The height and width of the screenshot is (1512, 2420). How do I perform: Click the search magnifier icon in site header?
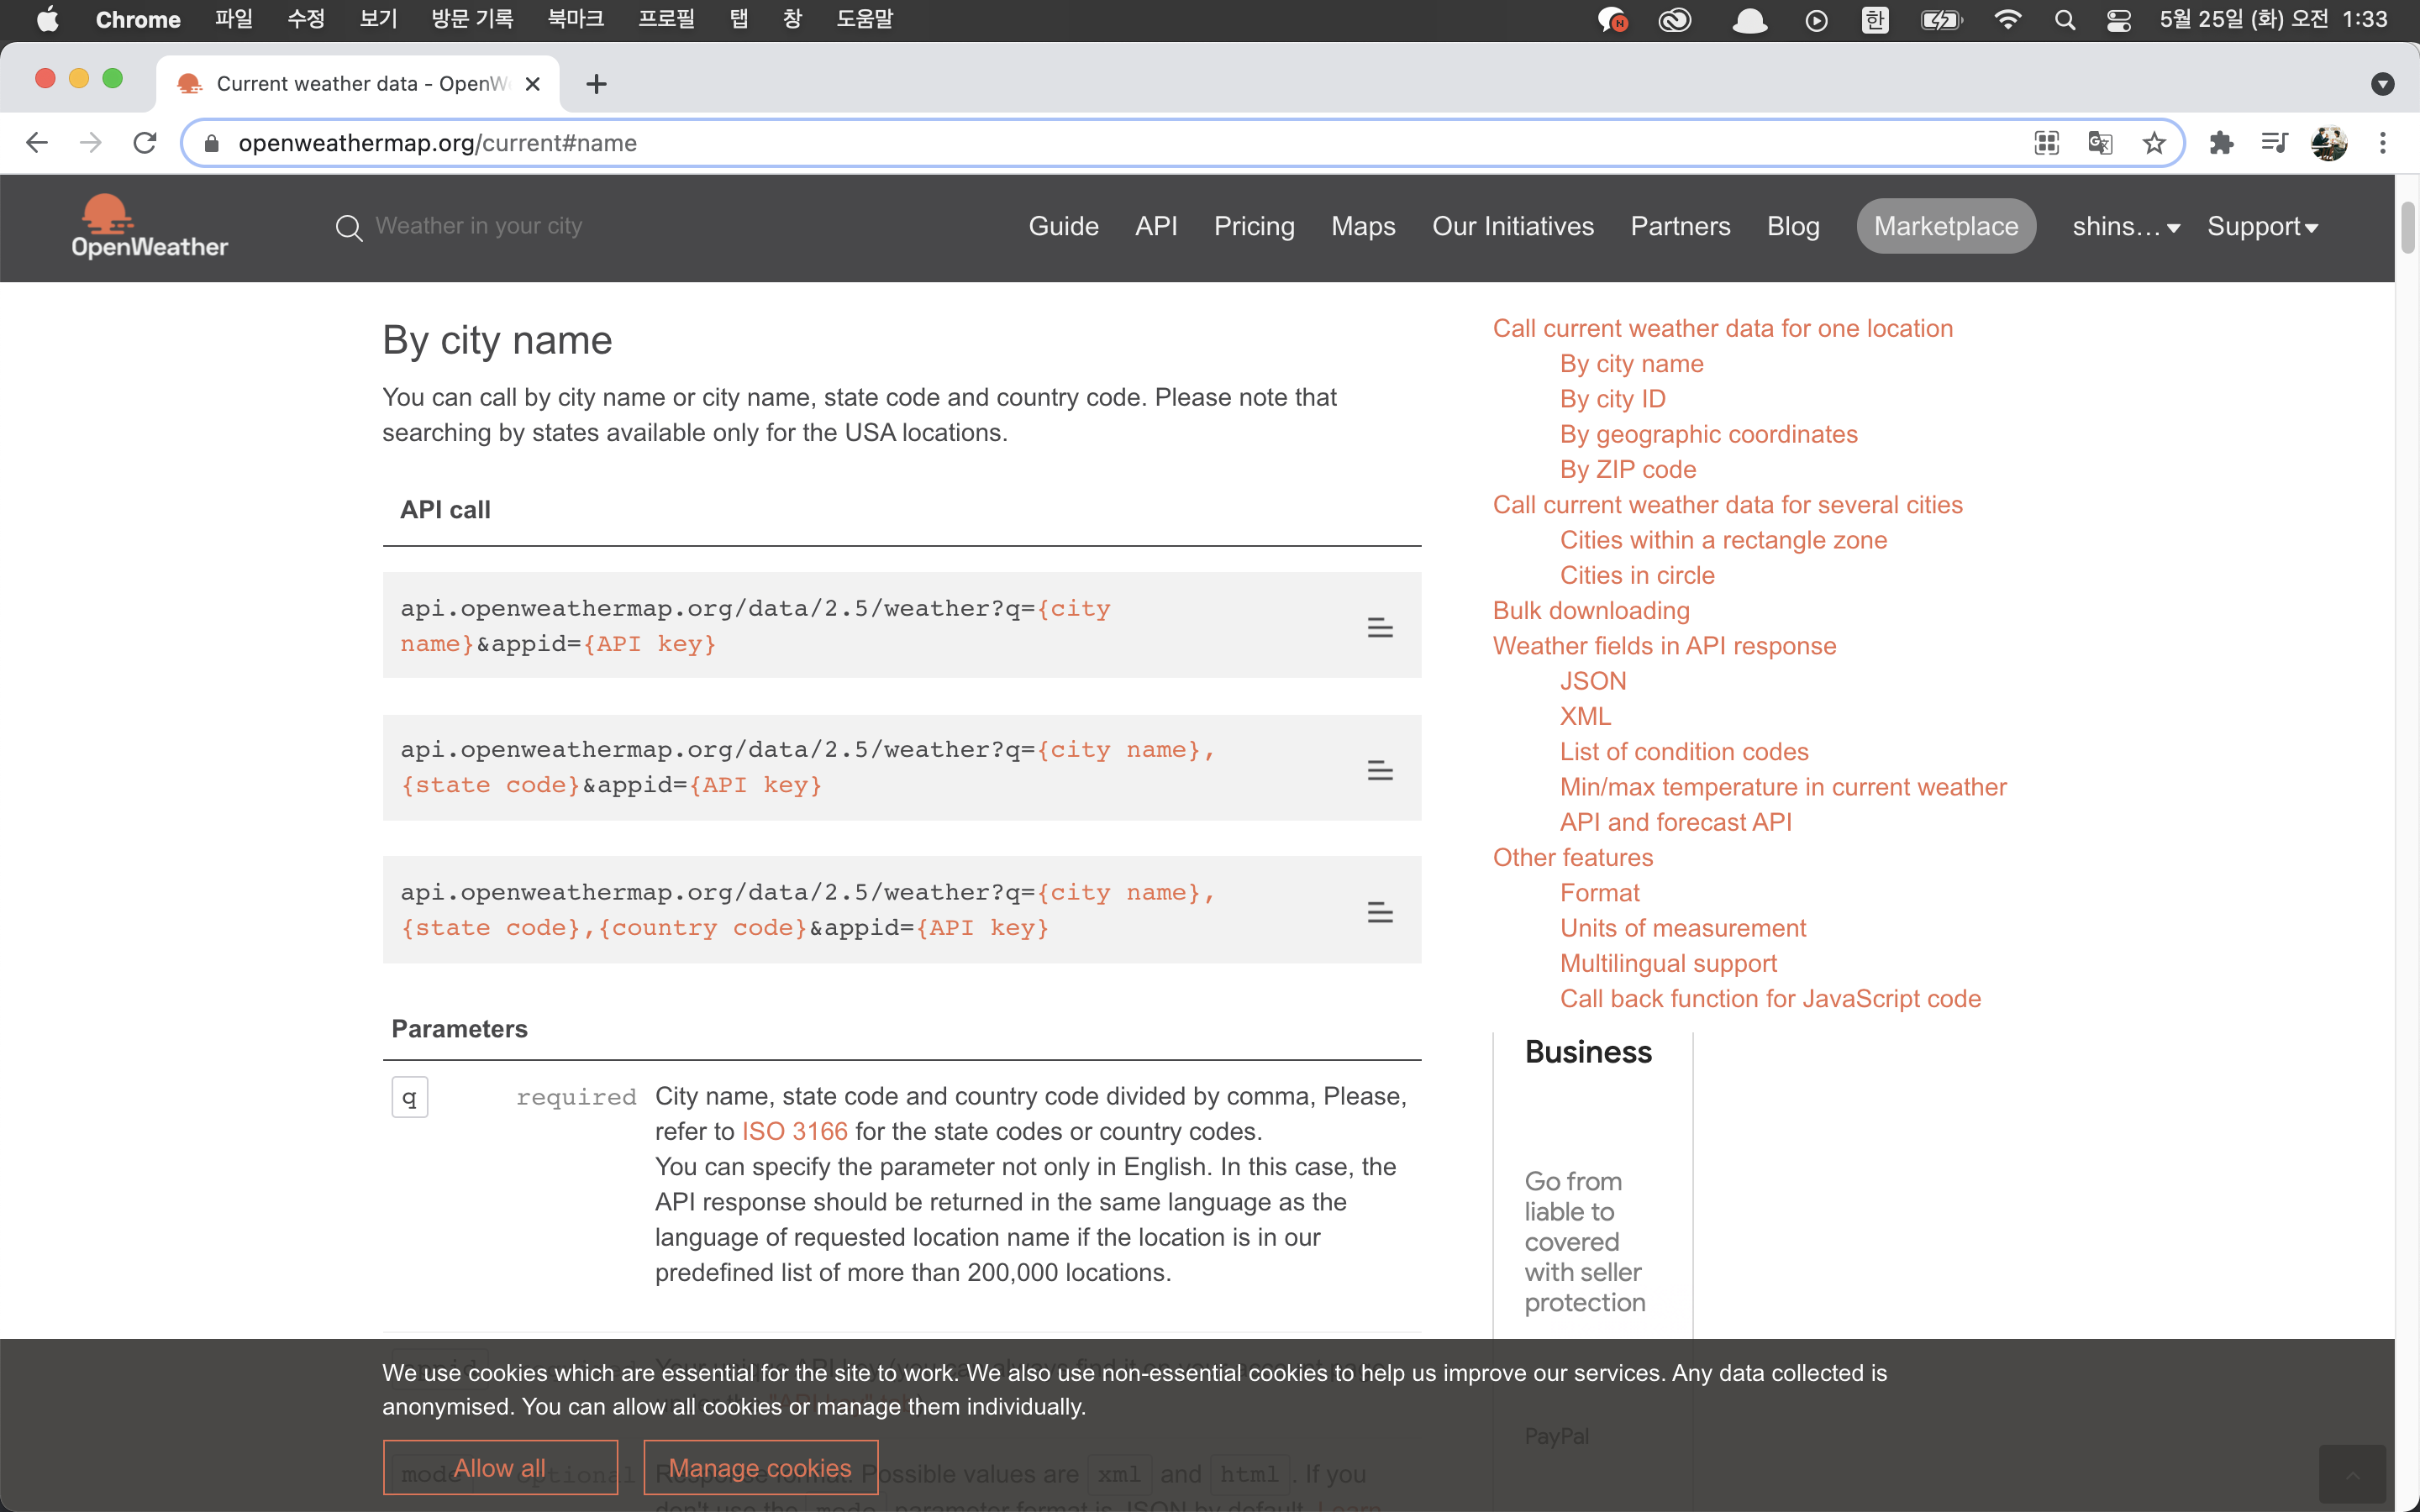coord(348,228)
